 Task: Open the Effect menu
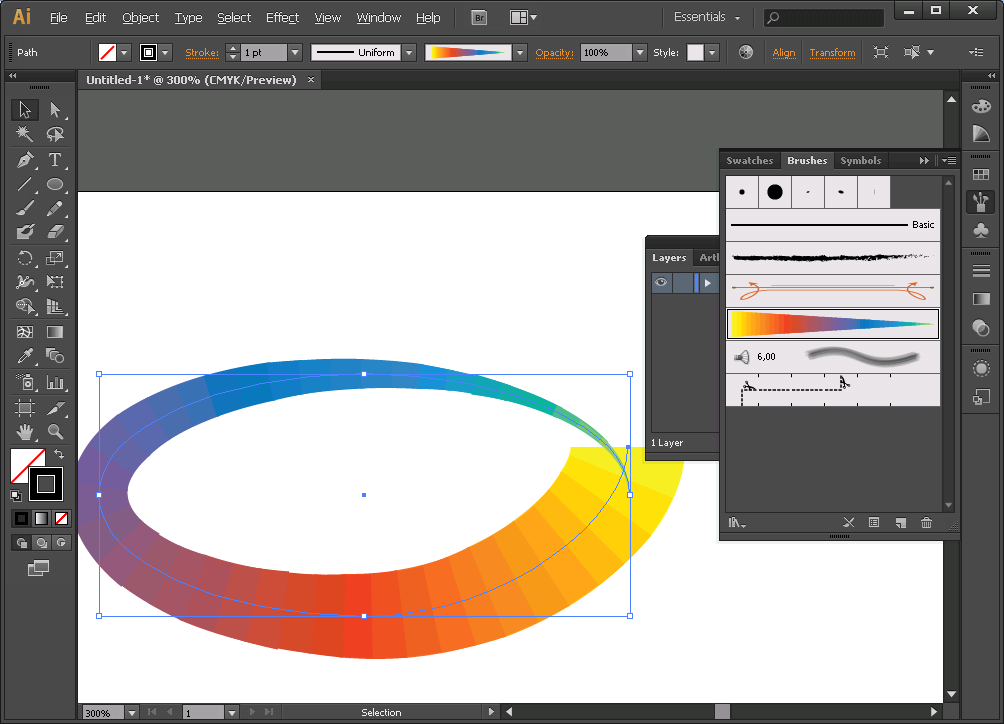click(282, 18)
